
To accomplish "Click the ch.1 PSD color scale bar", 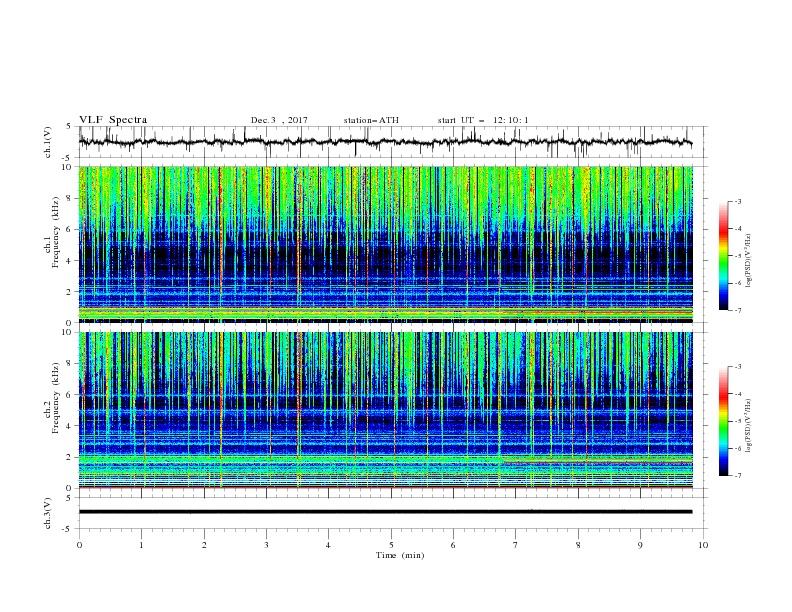I will pyautogui.click(x=723, y=256).
